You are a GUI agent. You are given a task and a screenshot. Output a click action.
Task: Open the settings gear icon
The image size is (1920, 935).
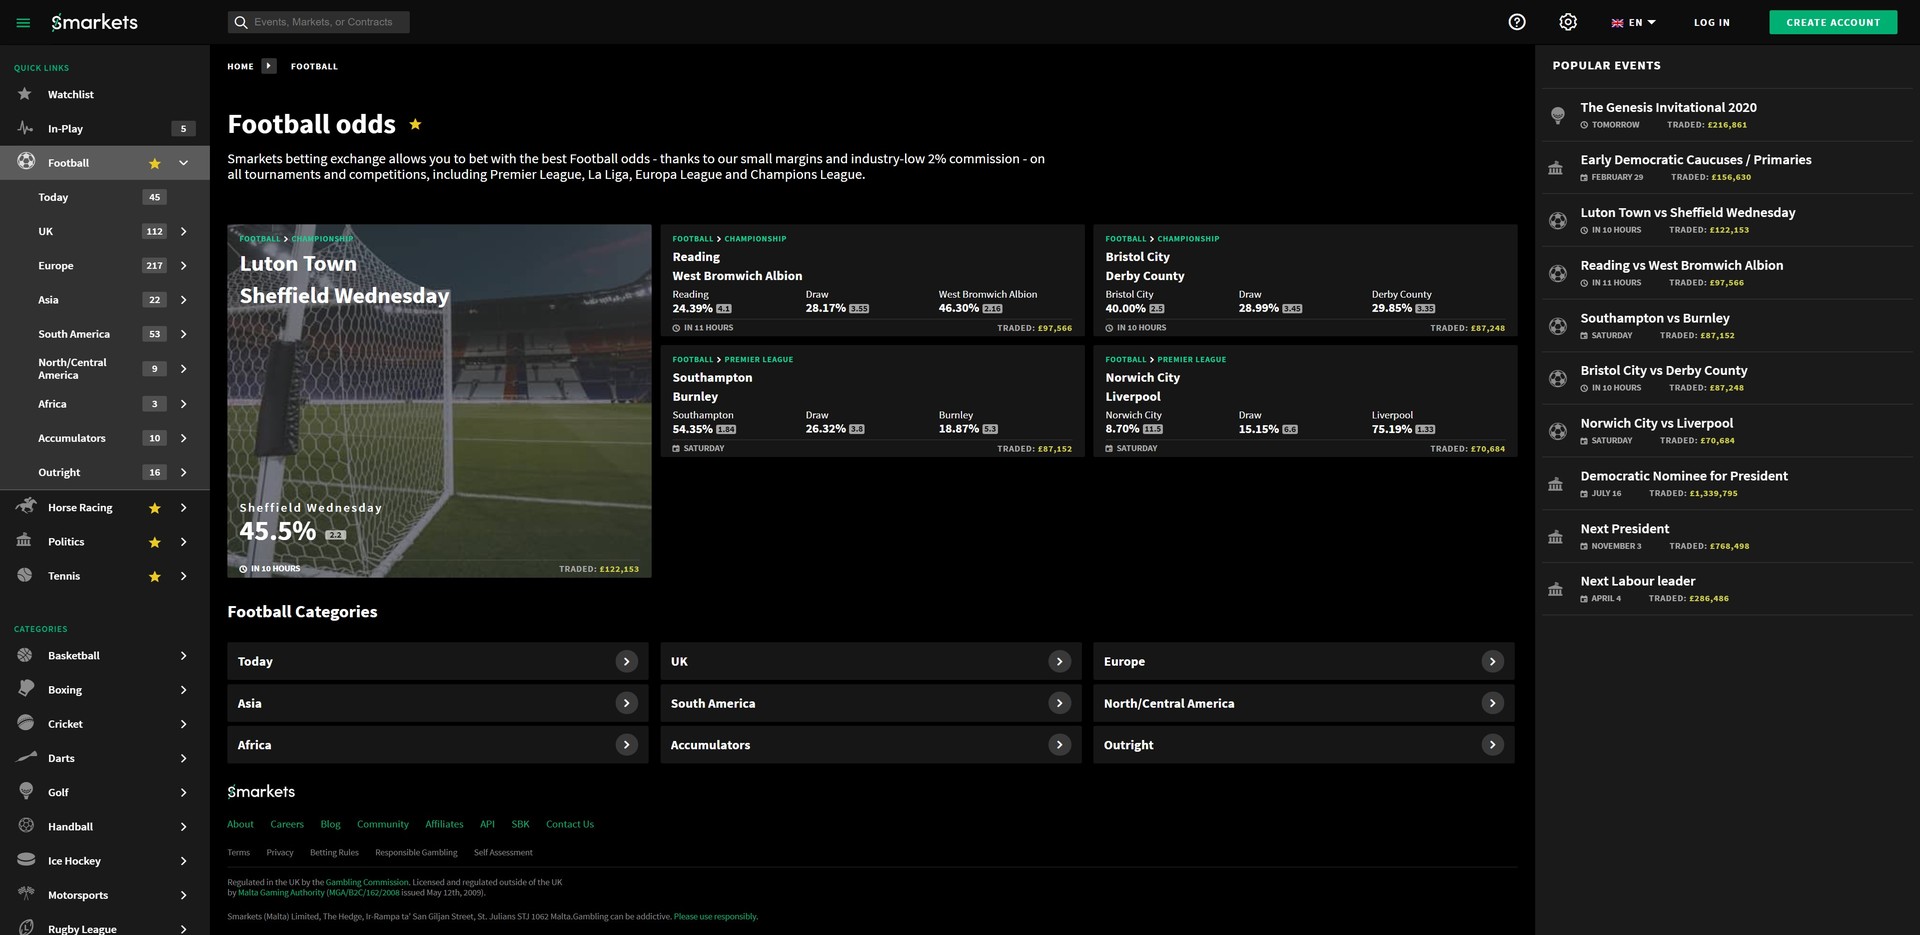(x=1568, y=22)
